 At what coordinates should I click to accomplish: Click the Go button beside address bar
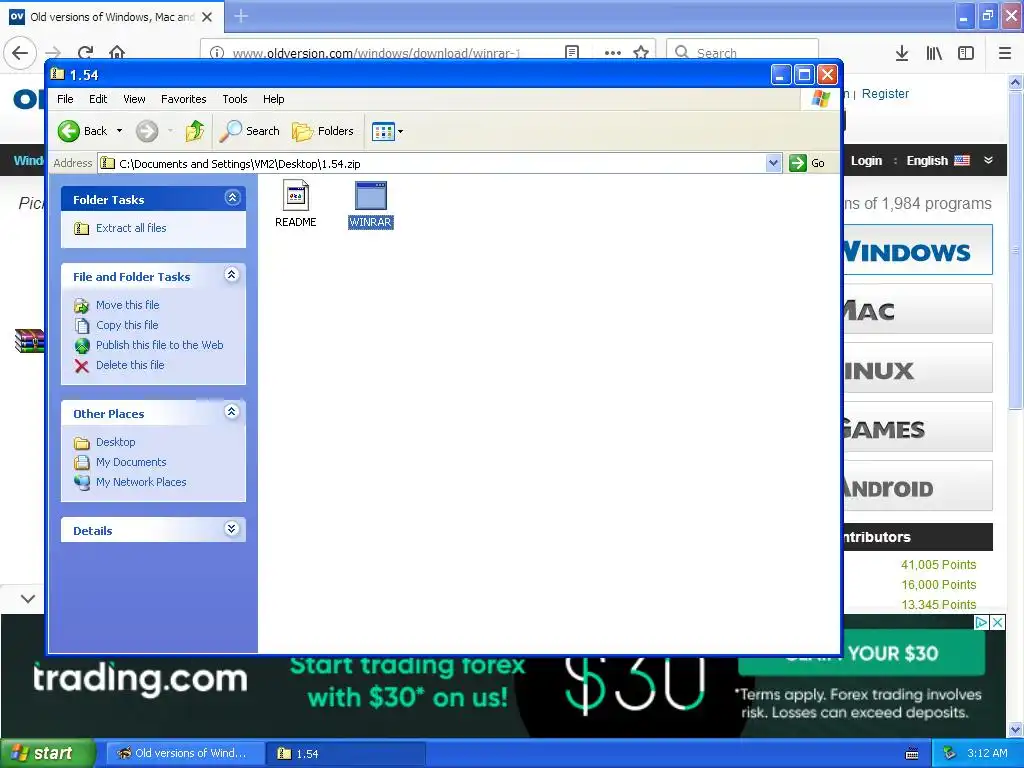pyautogui.click(x=807, y=163)
